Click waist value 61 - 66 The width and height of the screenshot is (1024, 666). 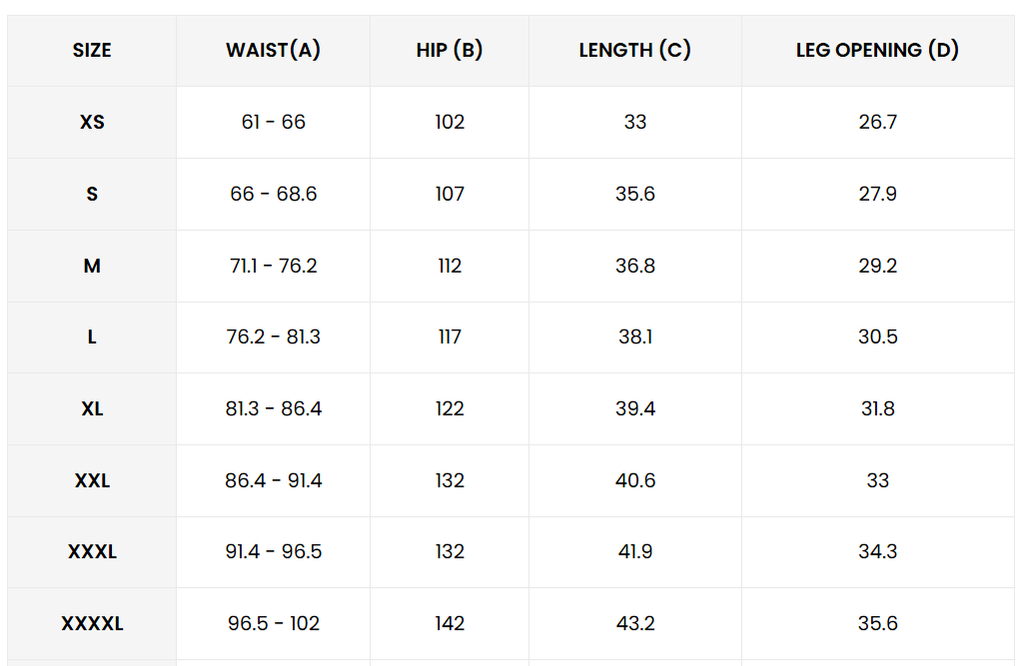273,122
